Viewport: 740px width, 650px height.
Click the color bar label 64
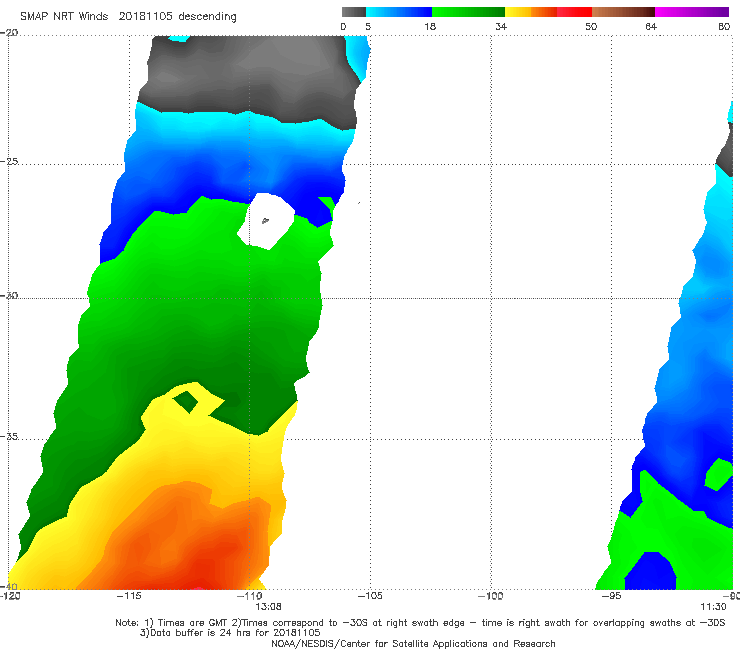pyautogui.click(x=651, y=26)
